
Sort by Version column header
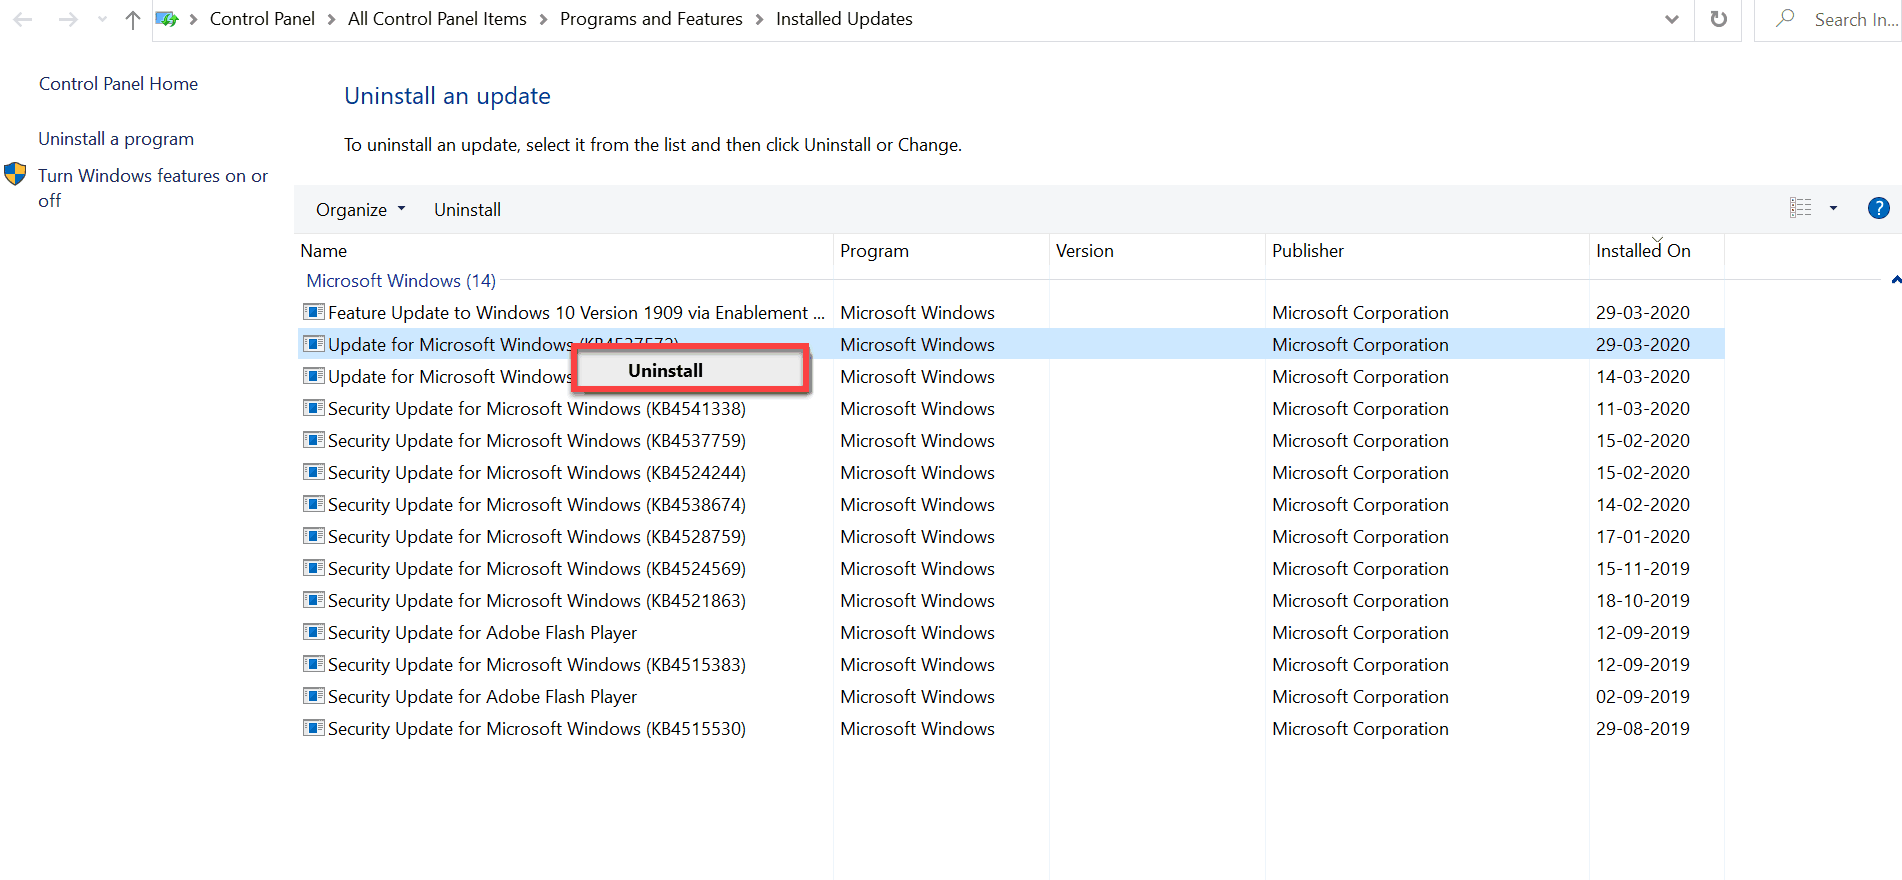click(x=1157, y=251)
